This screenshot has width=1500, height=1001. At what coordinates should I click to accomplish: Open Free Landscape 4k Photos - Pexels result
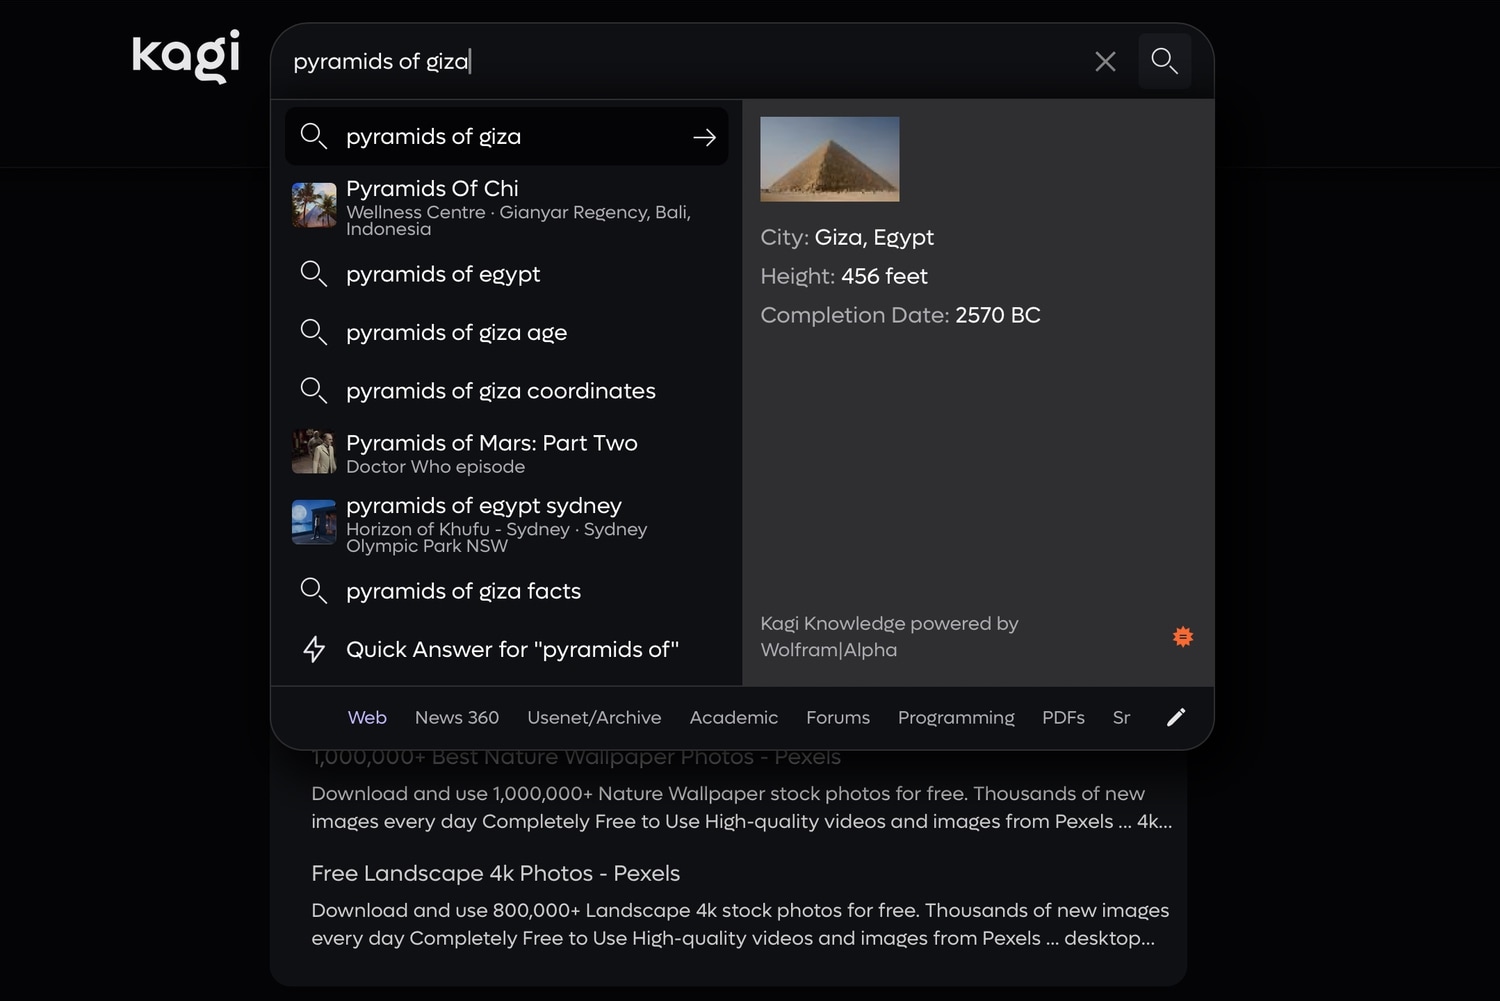495,874
